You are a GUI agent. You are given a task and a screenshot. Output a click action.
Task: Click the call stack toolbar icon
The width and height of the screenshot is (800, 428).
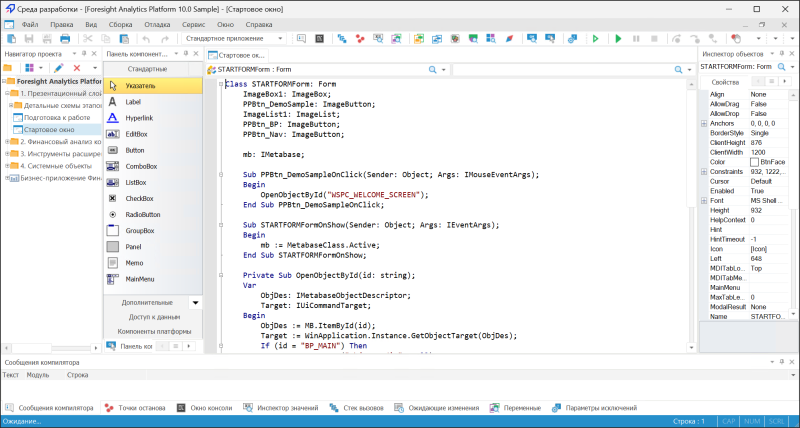(x=342, y=39)
